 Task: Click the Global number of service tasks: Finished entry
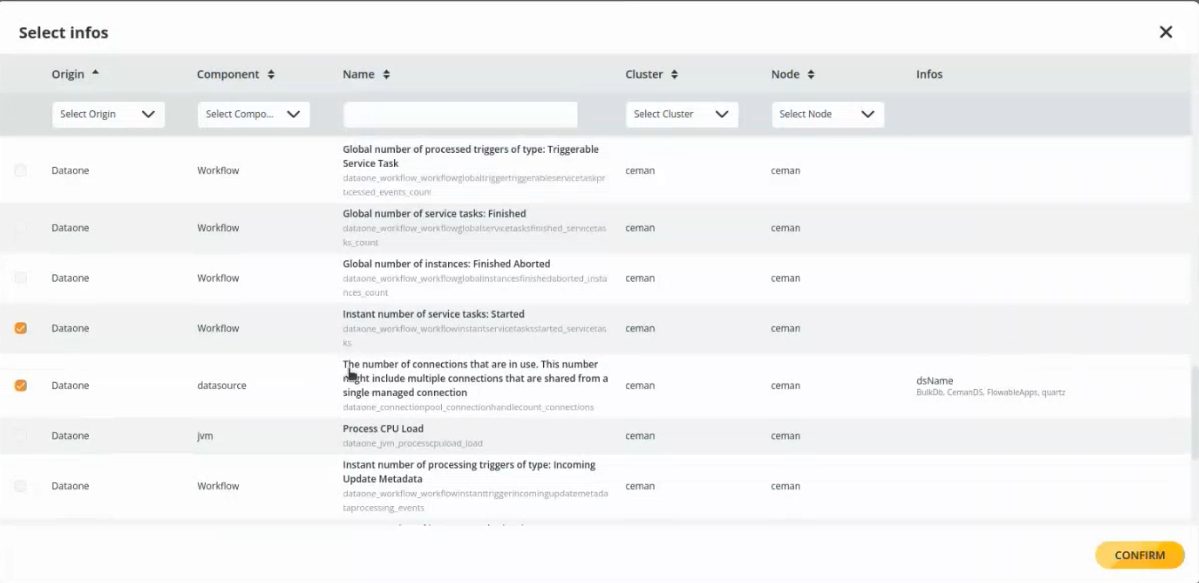click(434, 214)
